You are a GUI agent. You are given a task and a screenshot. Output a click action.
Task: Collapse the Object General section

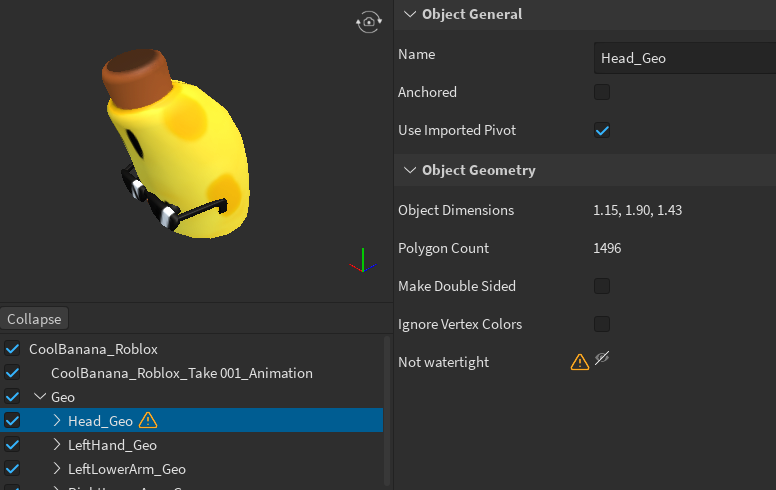click(410, 14)
